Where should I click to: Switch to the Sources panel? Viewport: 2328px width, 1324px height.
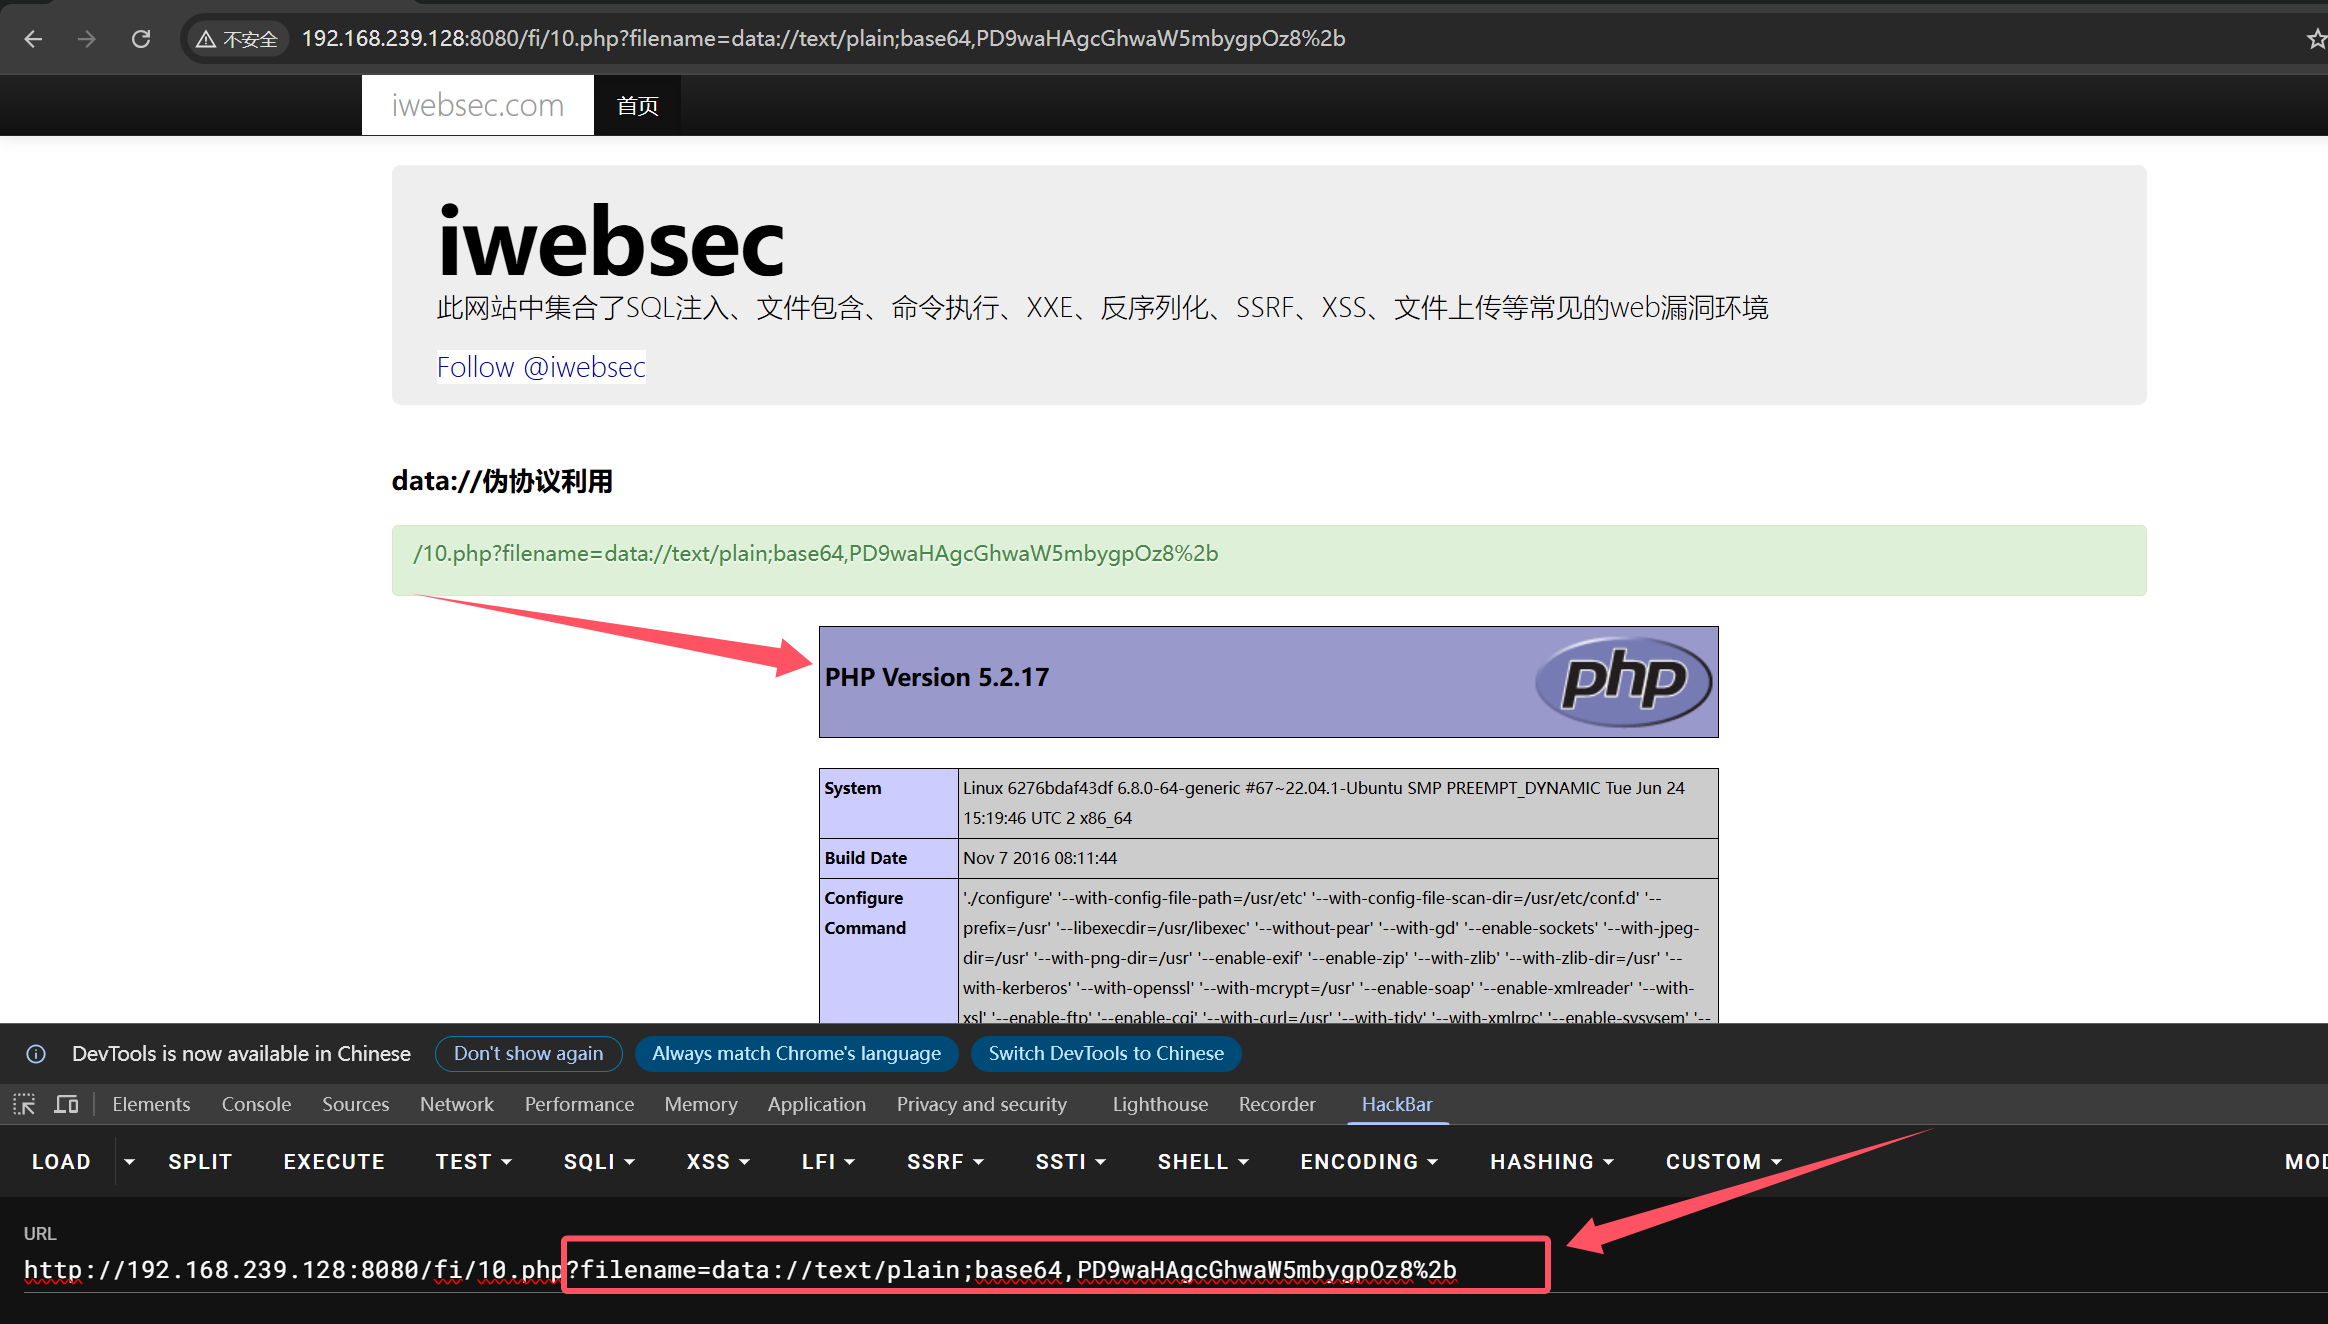click(x=355, y=1104)
